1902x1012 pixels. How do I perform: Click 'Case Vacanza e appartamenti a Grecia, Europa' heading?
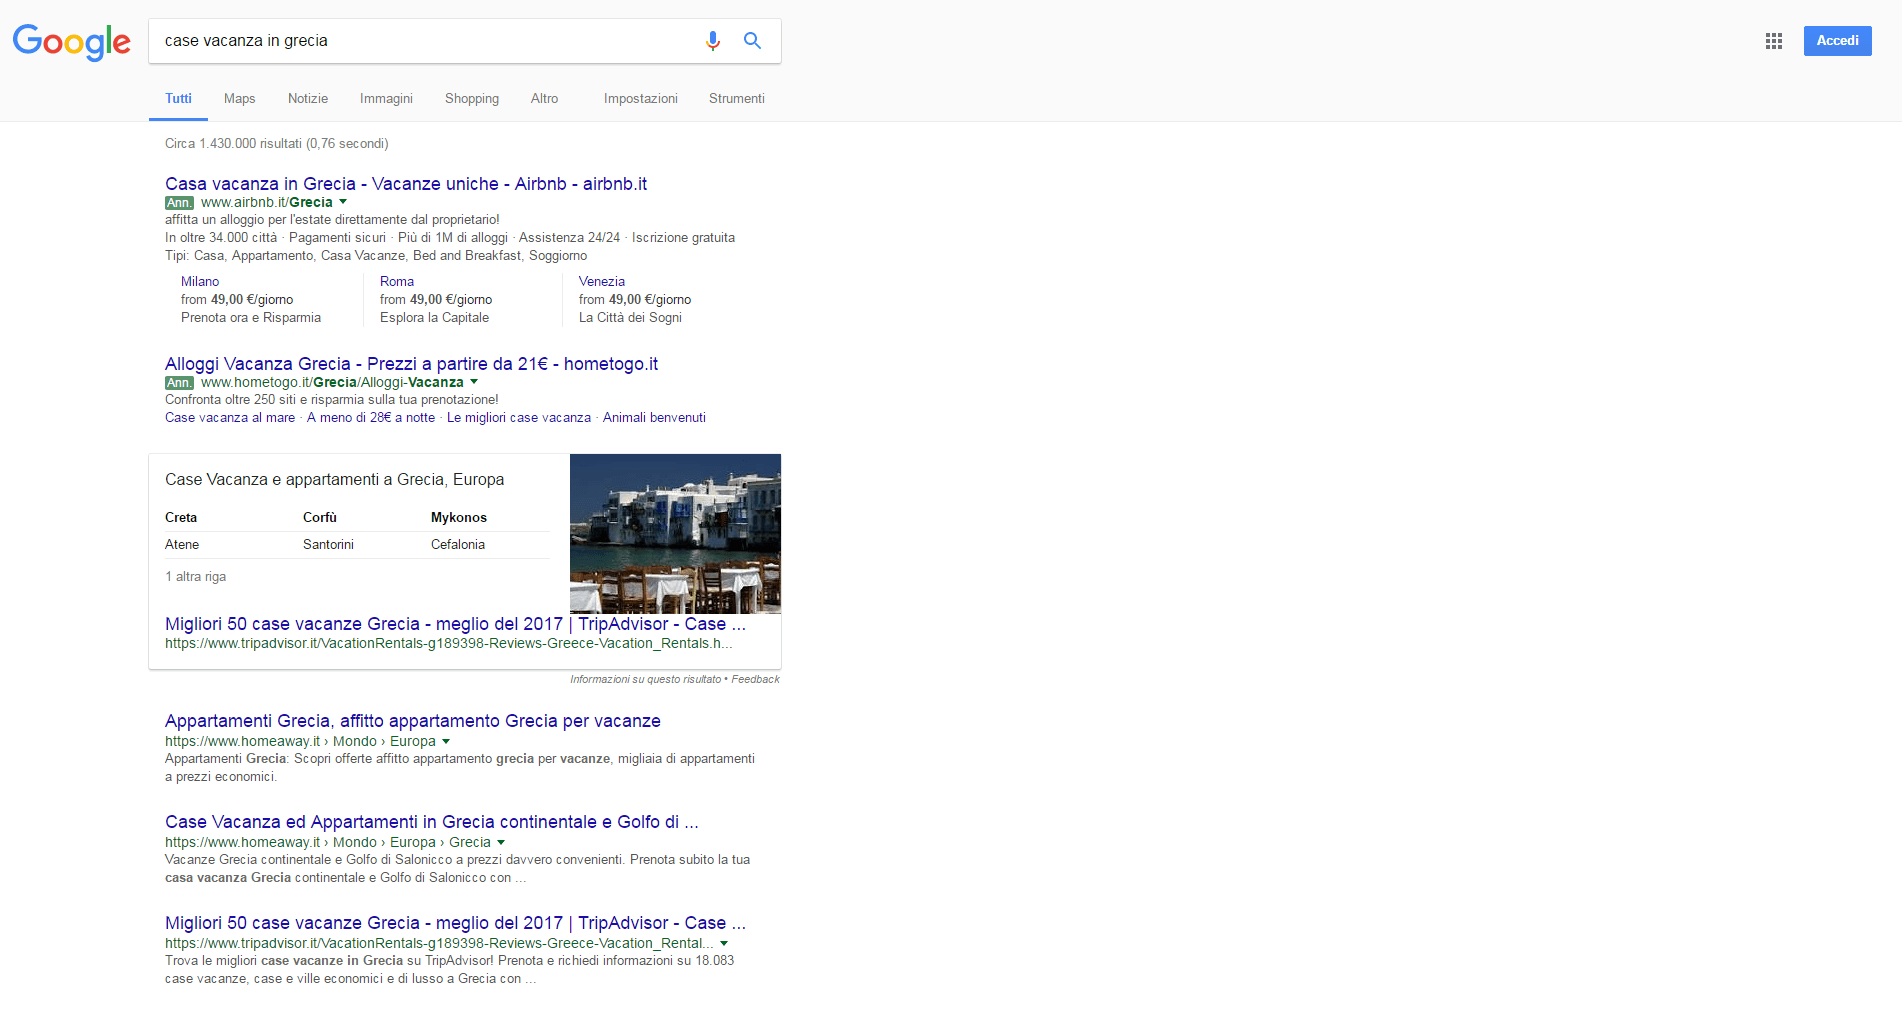[334, 480]
